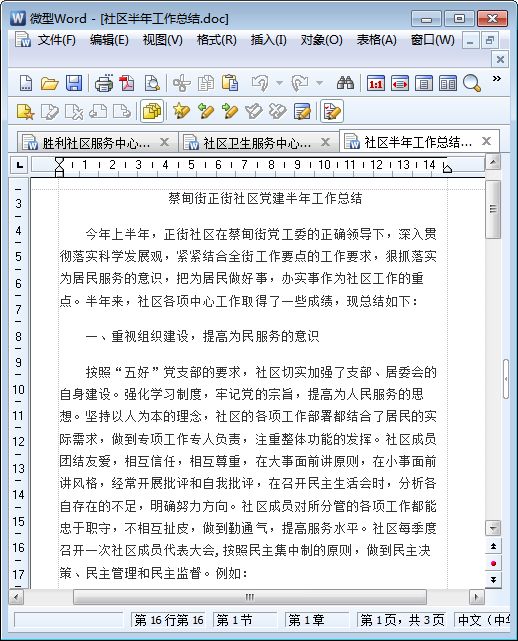The width and height of the screenshot is (518, 641).
Task: Open the 对象(O) menu
Action: tap(322, 40)
